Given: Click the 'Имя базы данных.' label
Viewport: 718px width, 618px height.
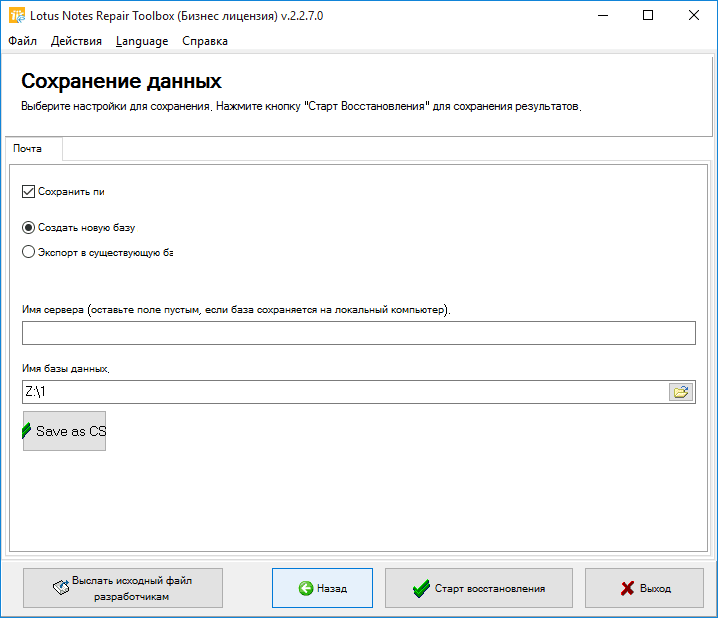Looking at the screenshot, I should (66, 369).
